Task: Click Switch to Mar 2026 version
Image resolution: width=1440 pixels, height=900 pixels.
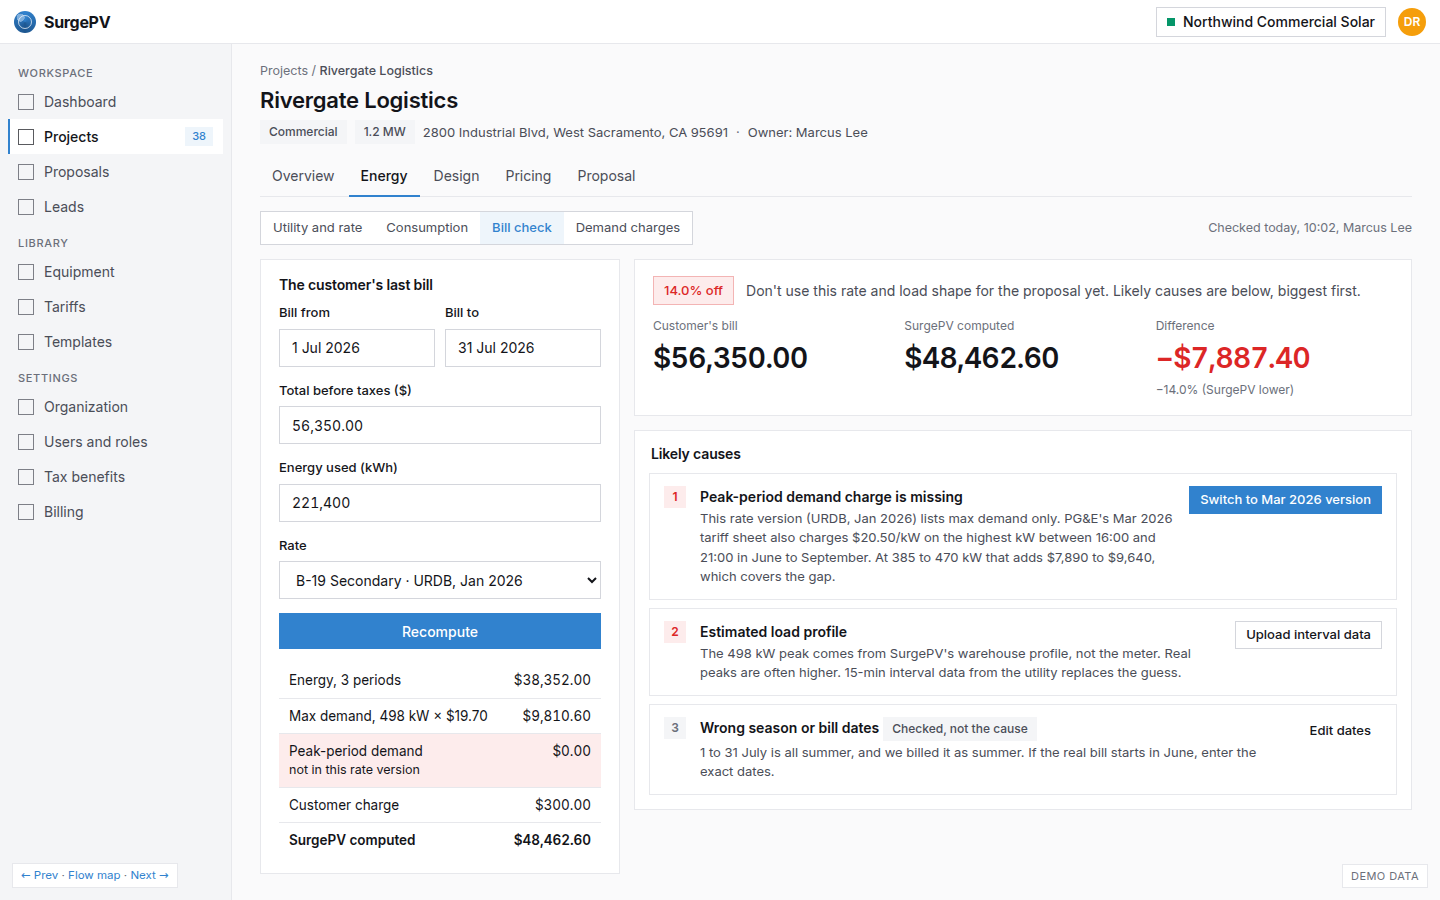Action: coord(1285,500)
